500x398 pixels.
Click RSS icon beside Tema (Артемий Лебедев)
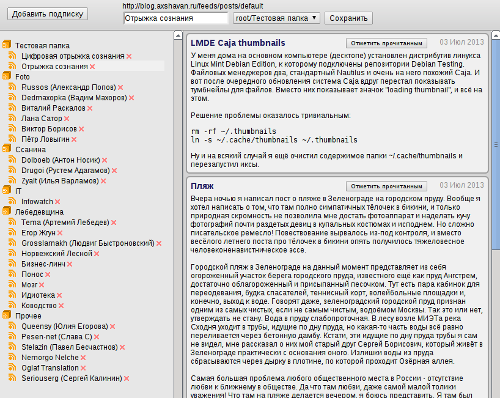13,222
